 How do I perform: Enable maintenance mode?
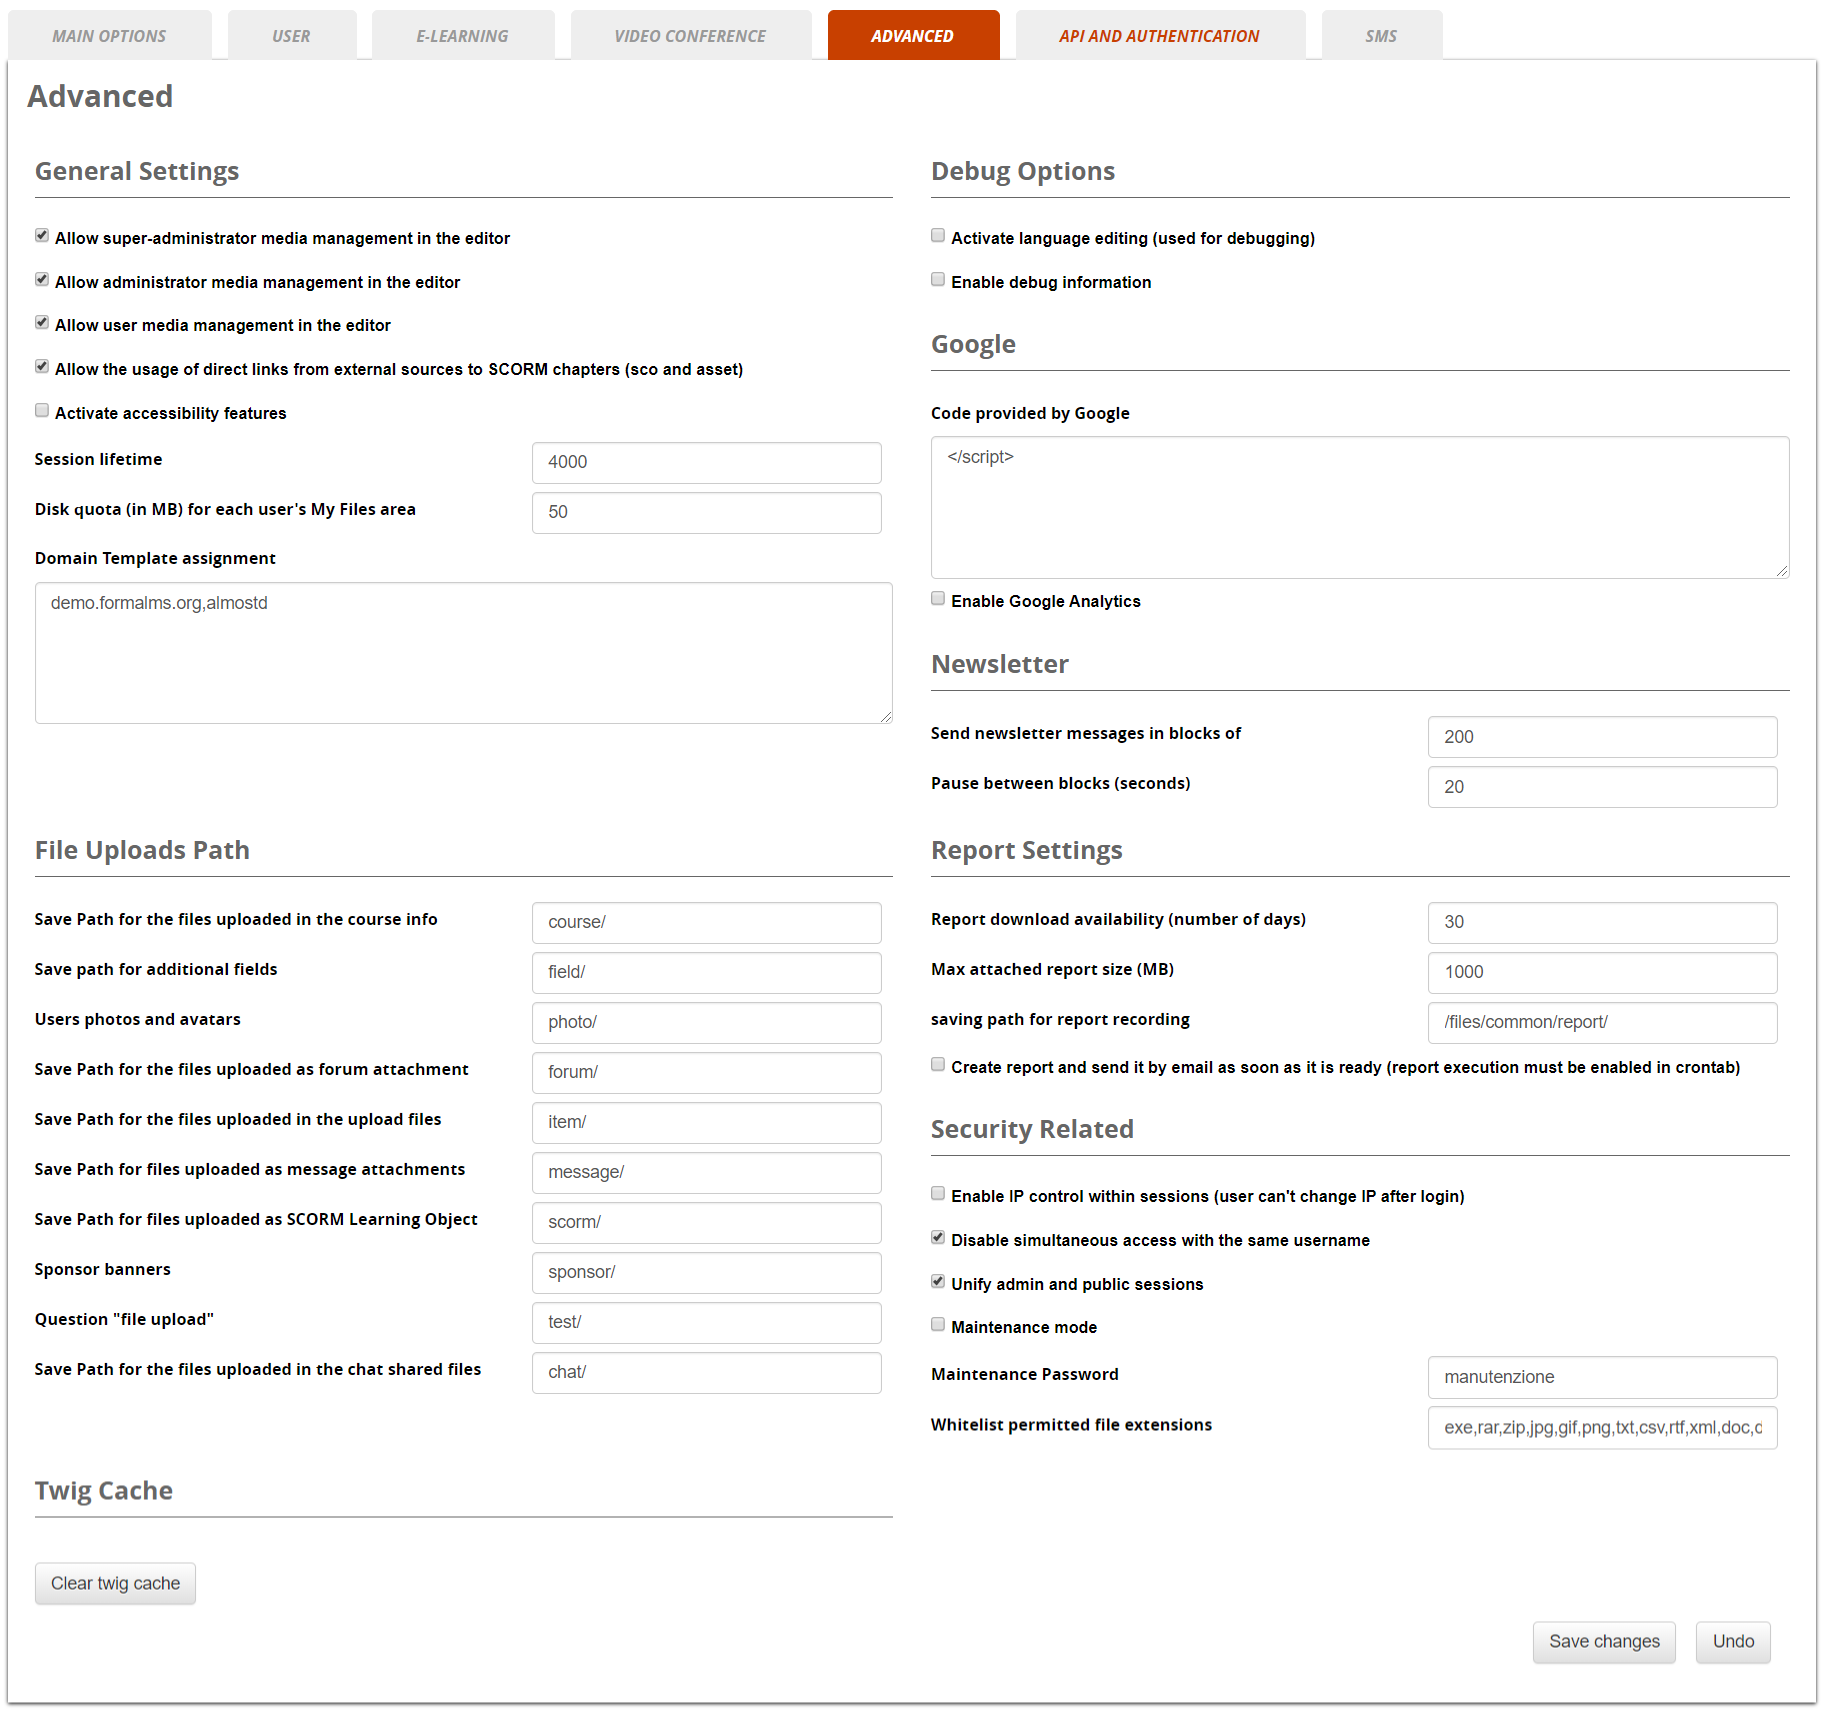937,1324
